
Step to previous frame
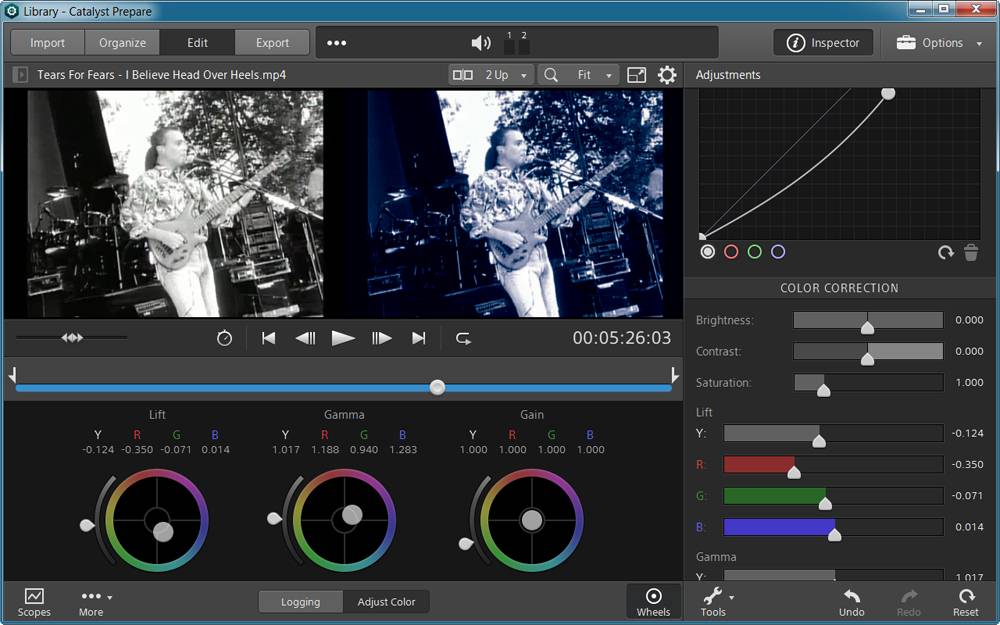pyautogui.click(x=305, y=338)
